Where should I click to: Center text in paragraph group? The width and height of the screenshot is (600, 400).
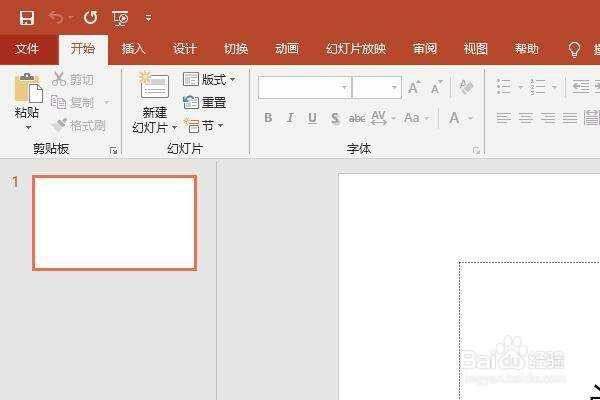tap(526, 118)
